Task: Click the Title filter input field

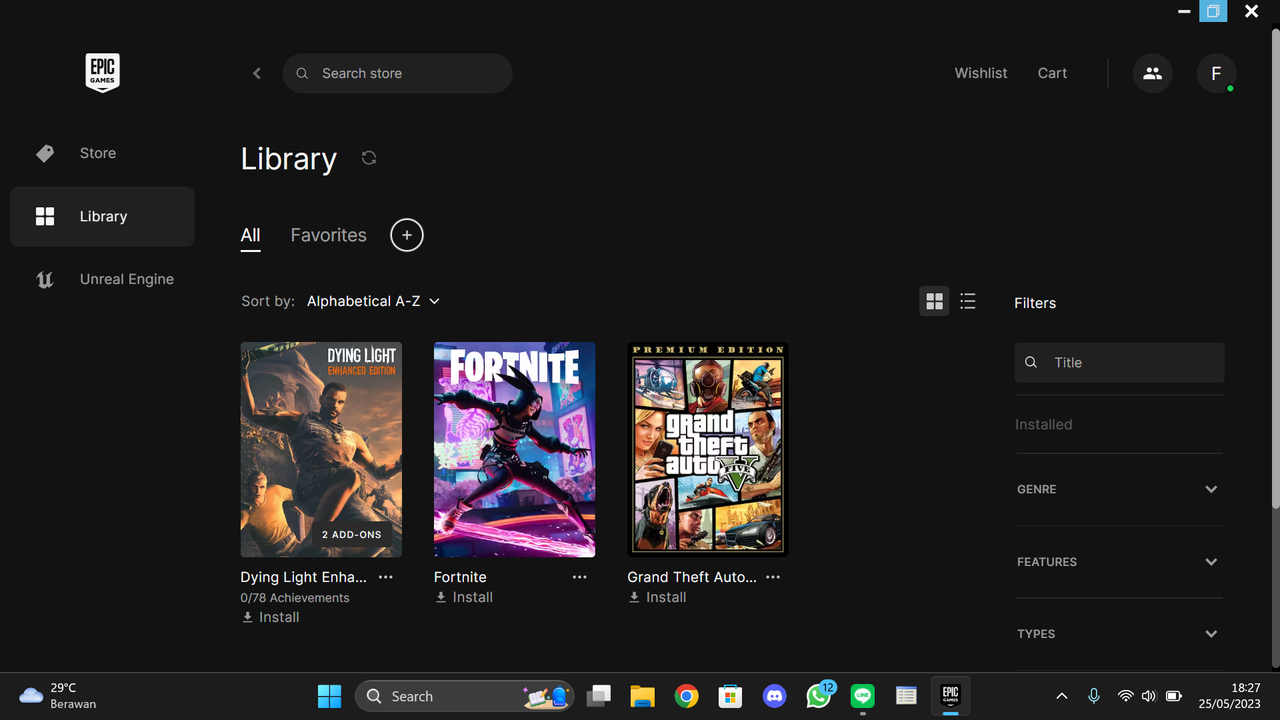Action: (1119, 362)
